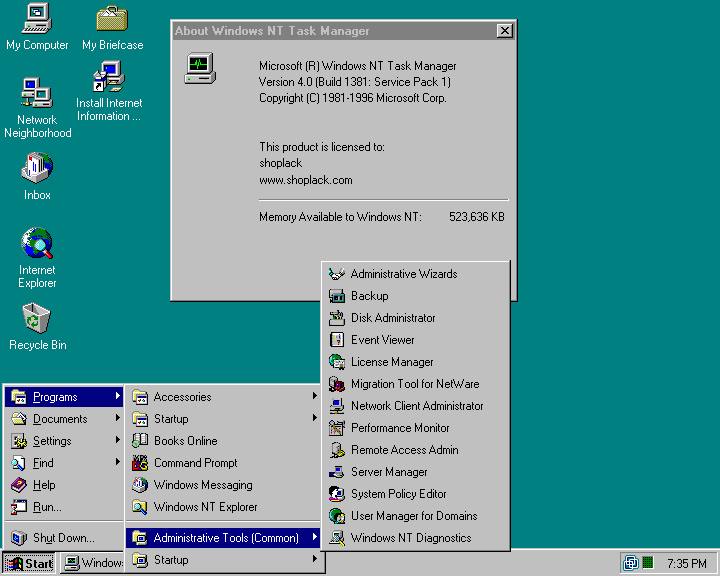Click the Windows NT Explorer magnifier icon

coord(140,507)
